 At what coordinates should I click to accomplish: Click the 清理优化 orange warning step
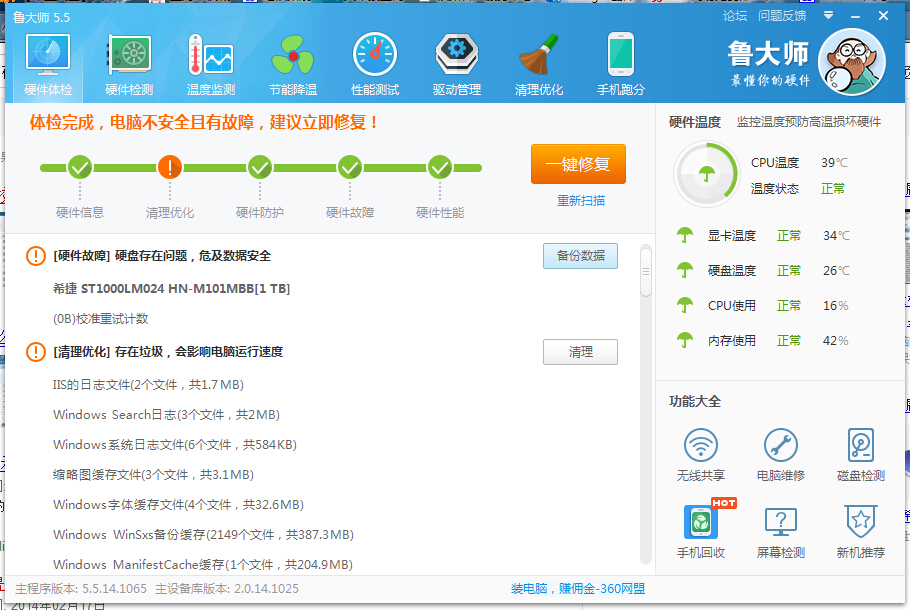tap(169, 168)
